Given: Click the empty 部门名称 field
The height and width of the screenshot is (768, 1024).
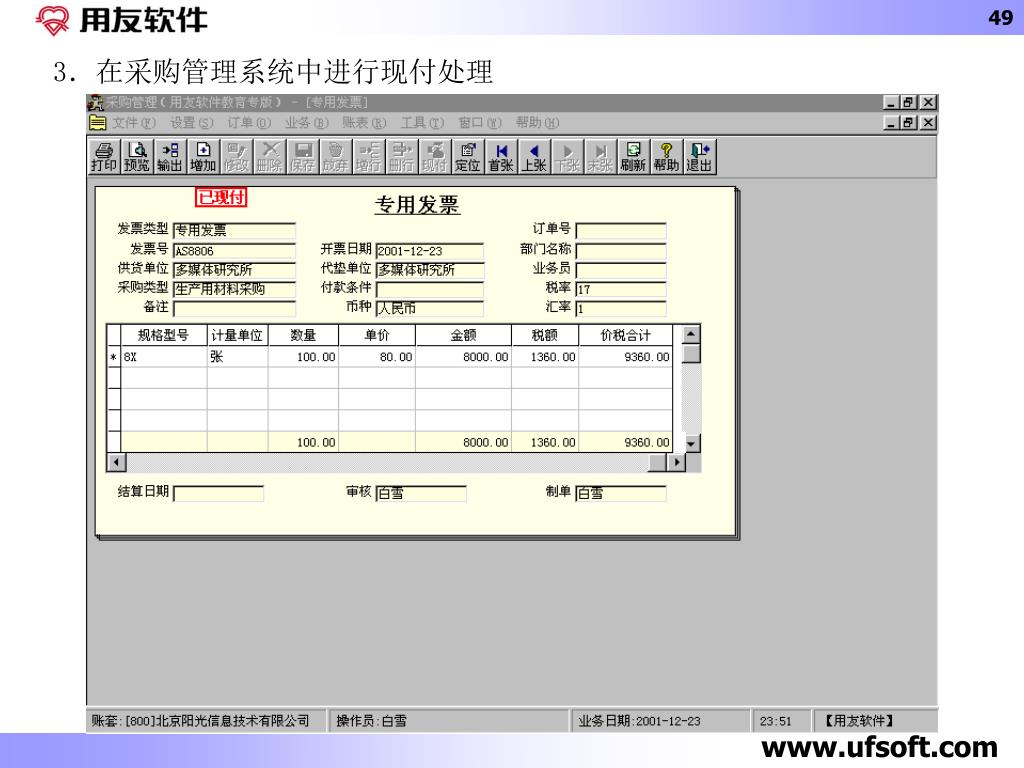Looking at the screenshot, I should coord(620,251).
